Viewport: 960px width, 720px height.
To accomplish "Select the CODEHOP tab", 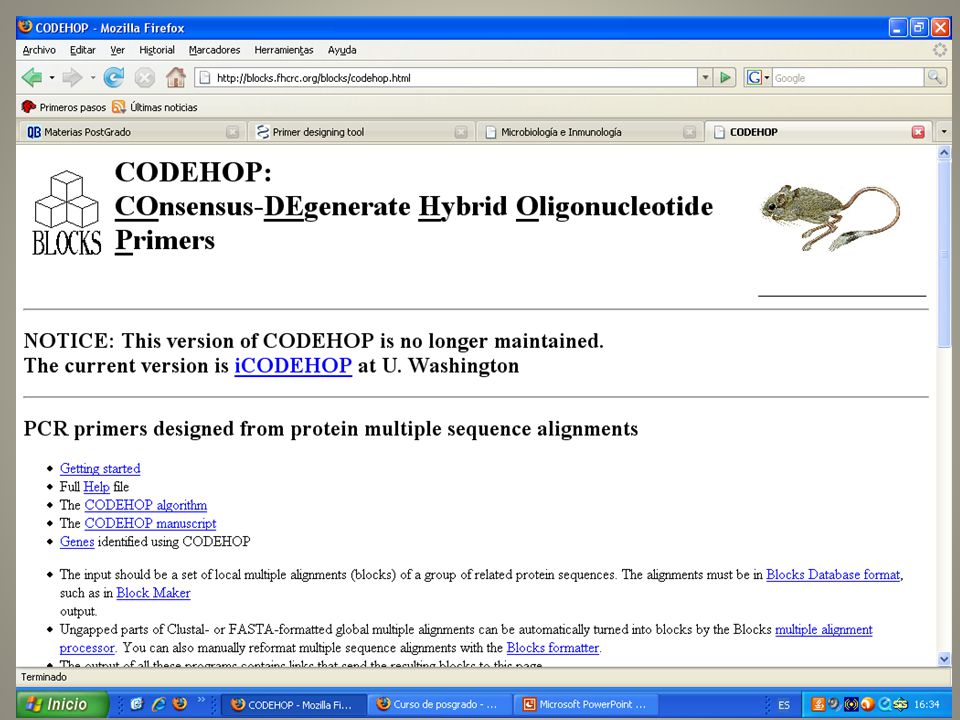I will tap(819, 132).
